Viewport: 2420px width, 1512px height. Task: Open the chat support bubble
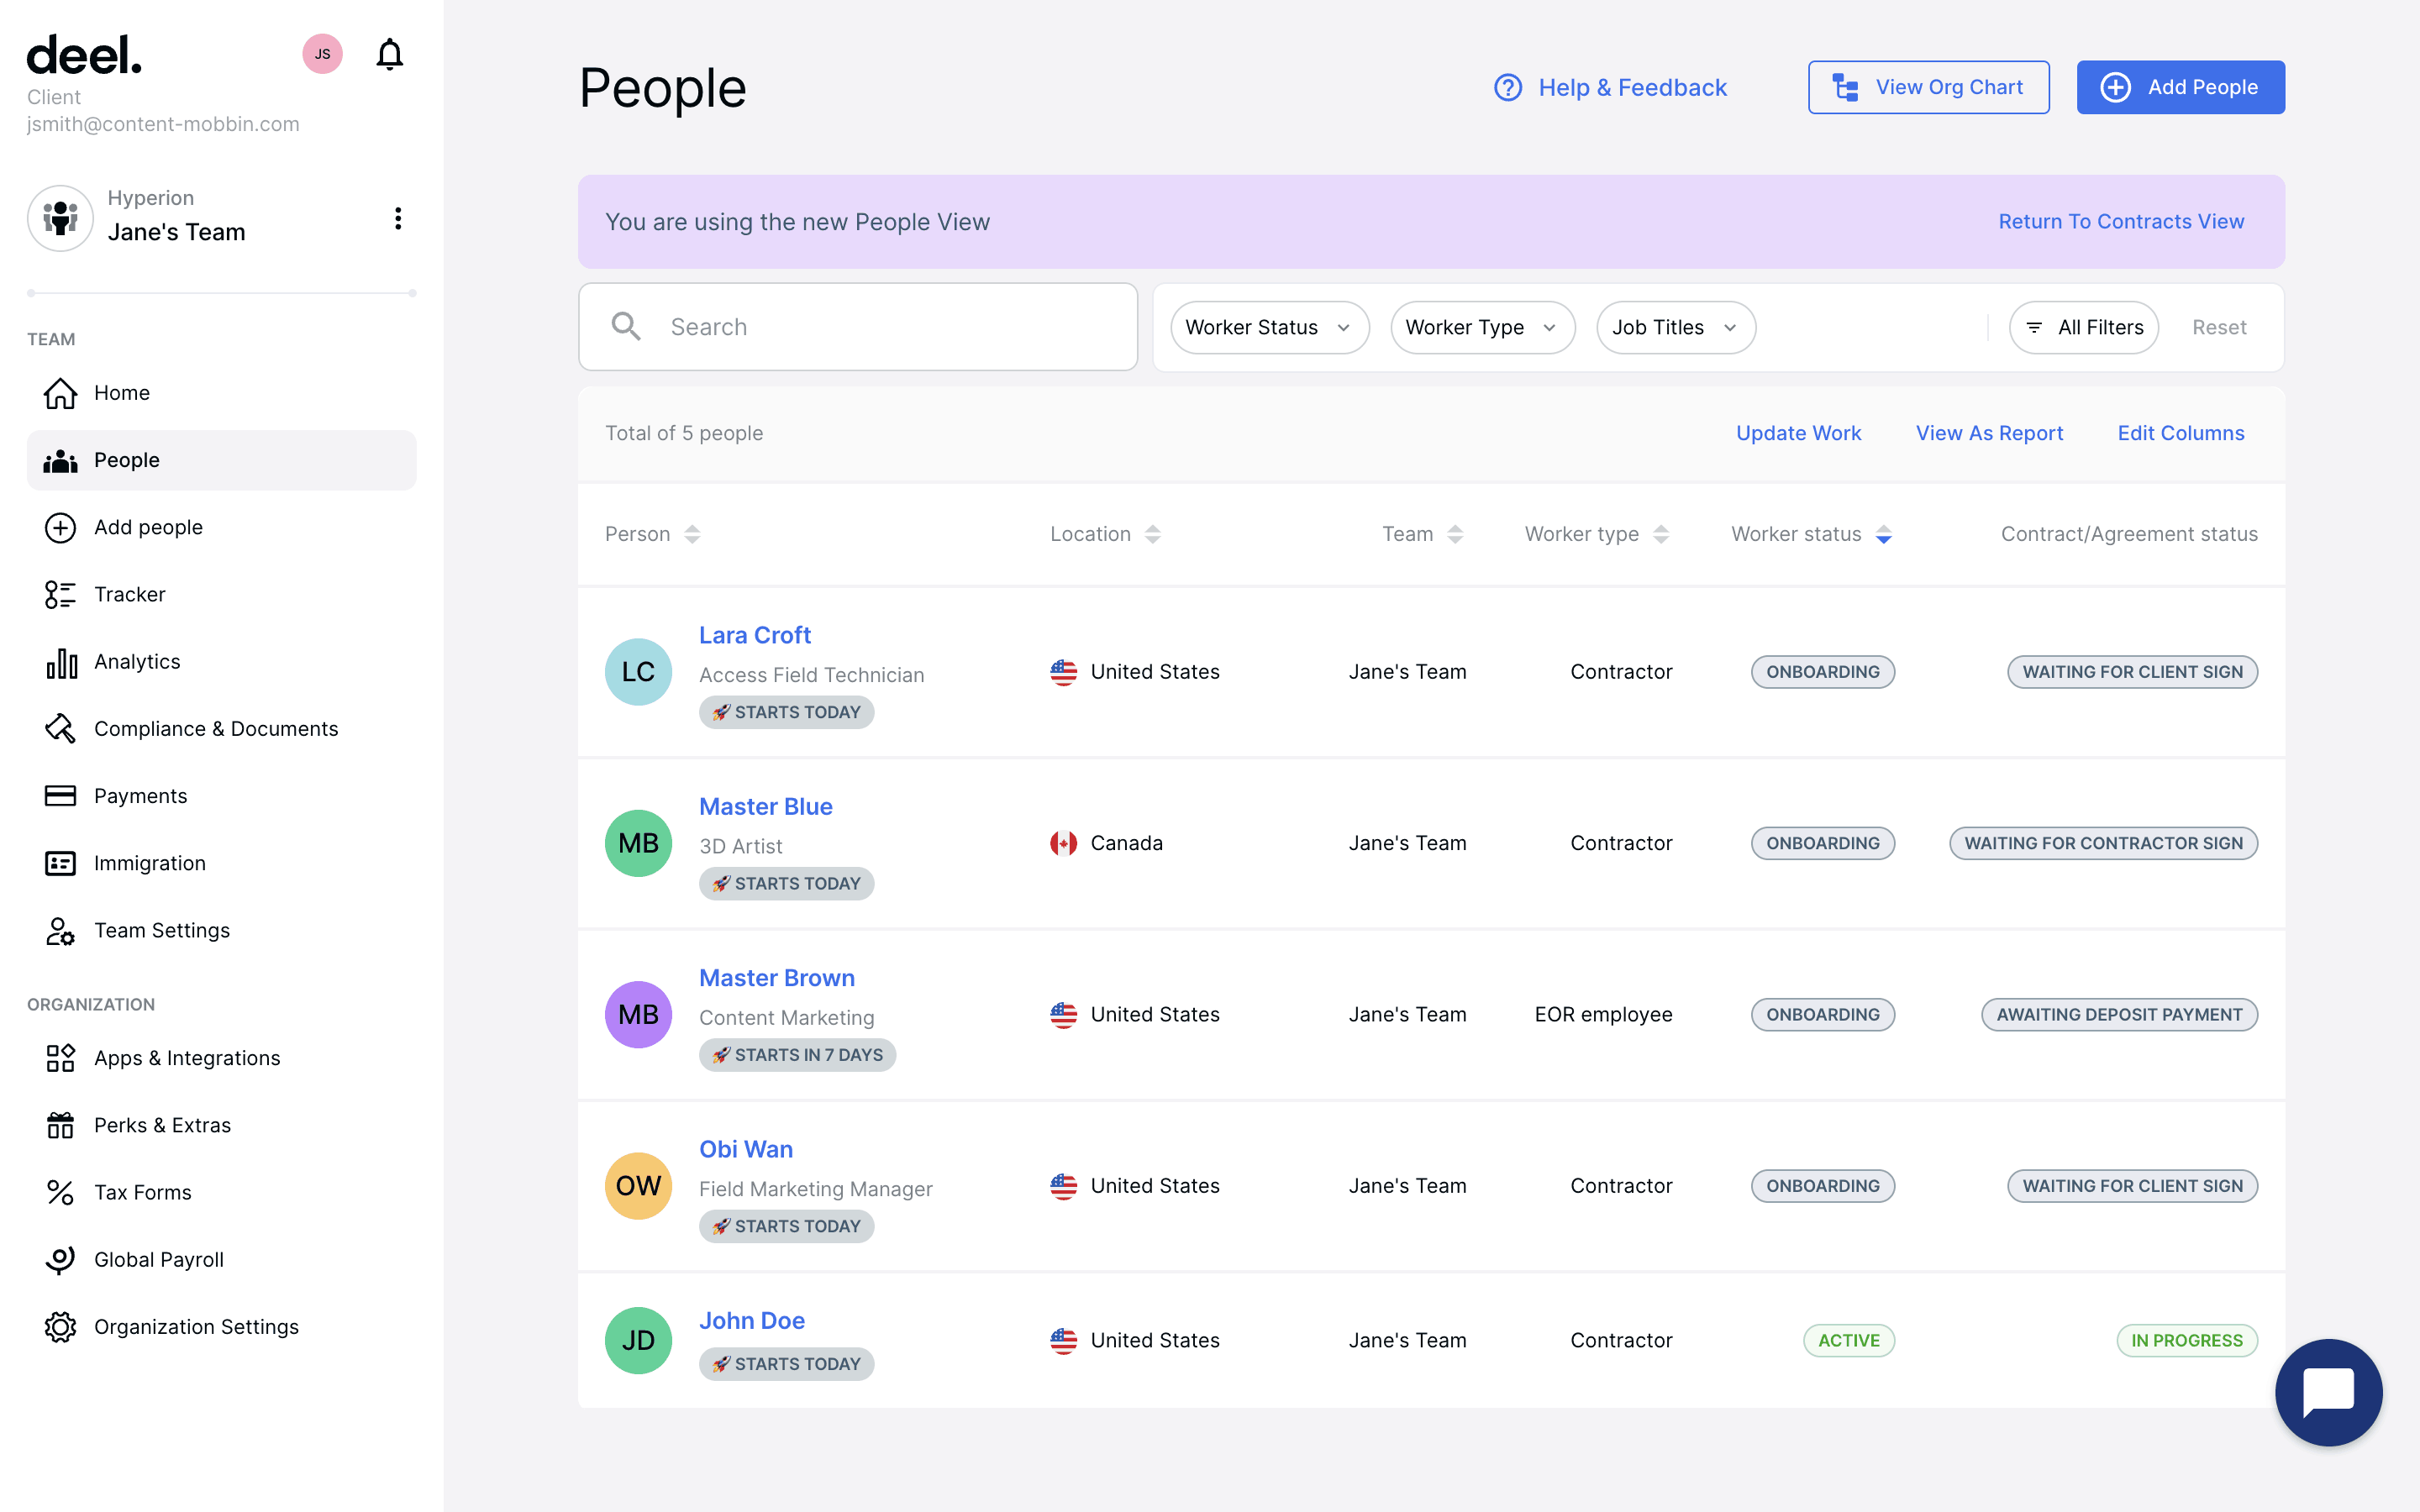click(x=2328, y=1391)
